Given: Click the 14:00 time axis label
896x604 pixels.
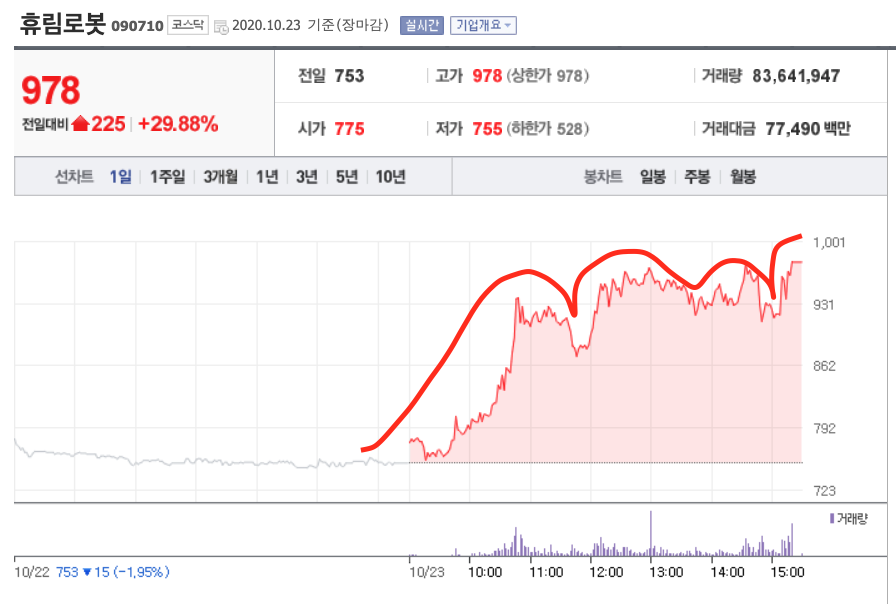Looking at the screenshot, I should tap(727, 572).
